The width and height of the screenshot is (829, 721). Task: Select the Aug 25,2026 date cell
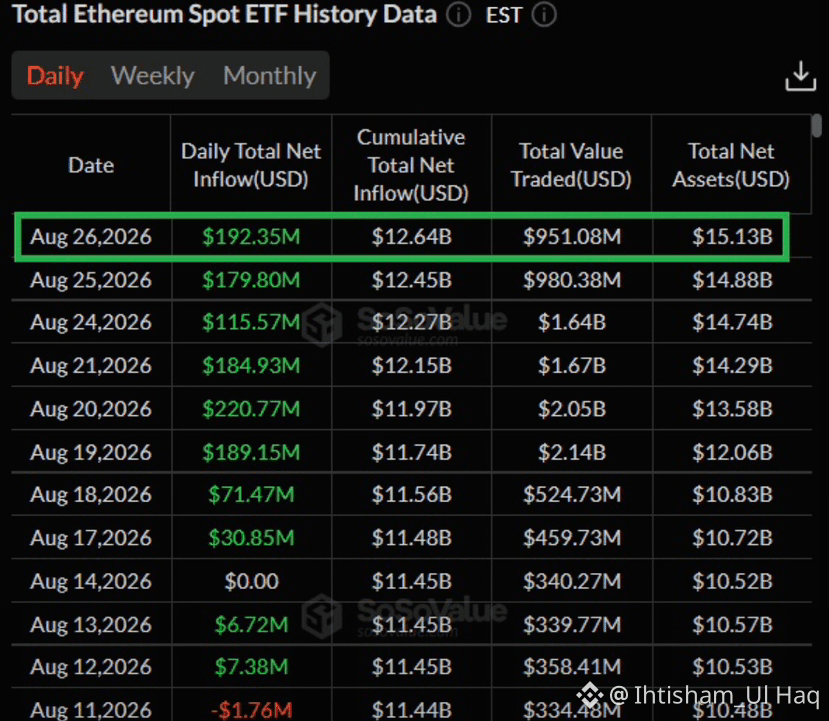pyautogui.click(x=91, y=280)
